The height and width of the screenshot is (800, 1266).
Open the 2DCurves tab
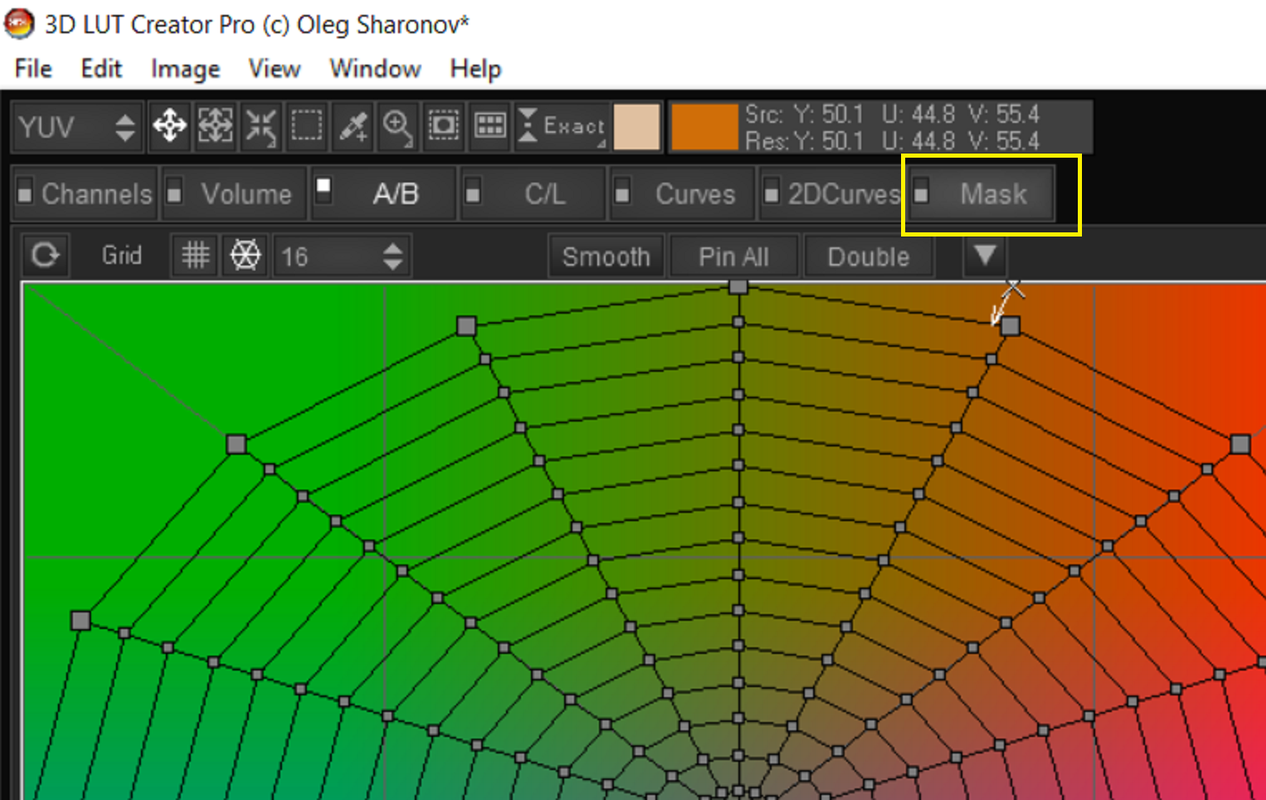point(831,194)
